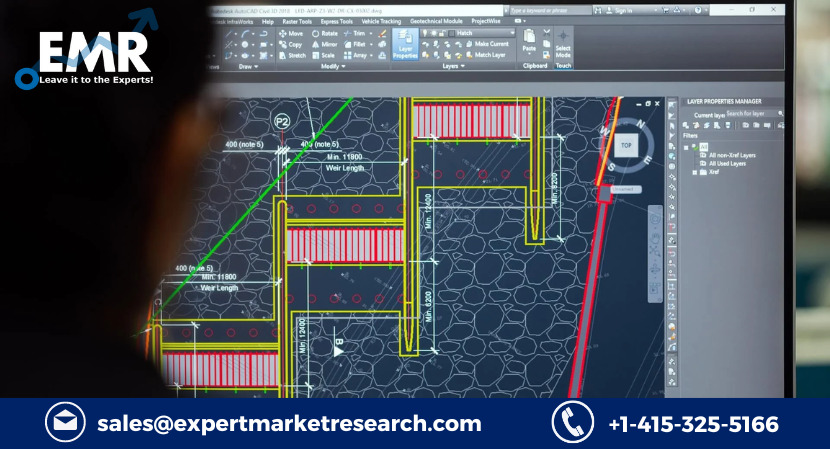Open the Raster Tools ribbon tab

297,22
